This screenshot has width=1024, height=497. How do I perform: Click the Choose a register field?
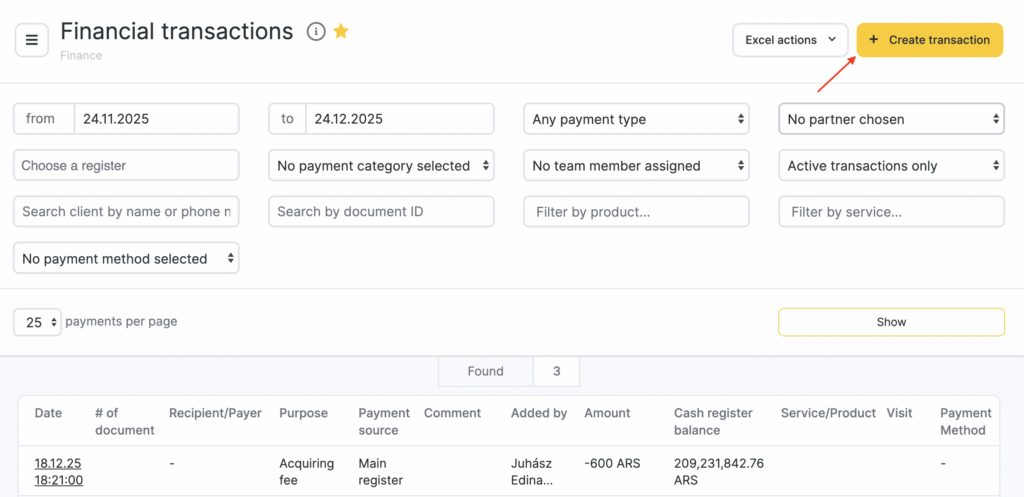pos(126,165)
